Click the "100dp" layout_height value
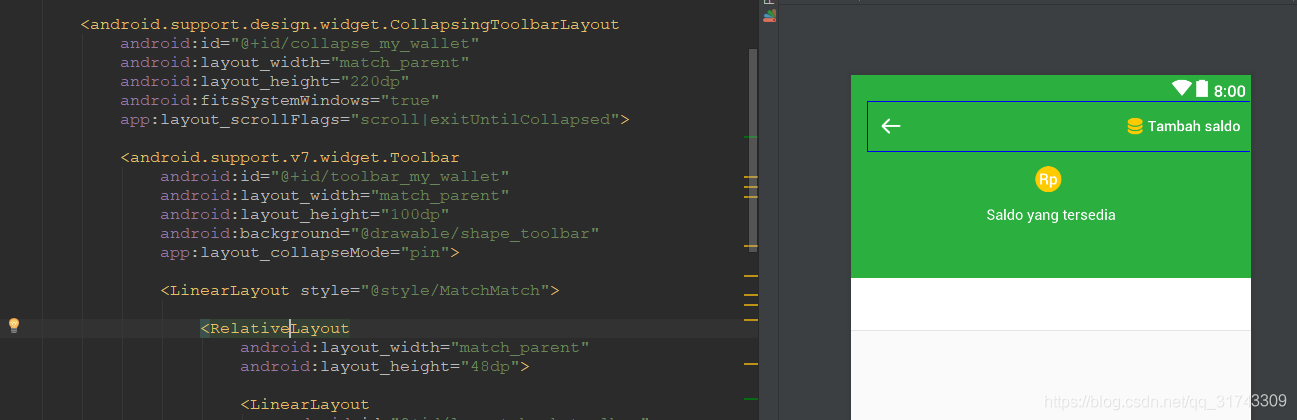This screenshot has width=1297, height=420. [x=415, y=215]
